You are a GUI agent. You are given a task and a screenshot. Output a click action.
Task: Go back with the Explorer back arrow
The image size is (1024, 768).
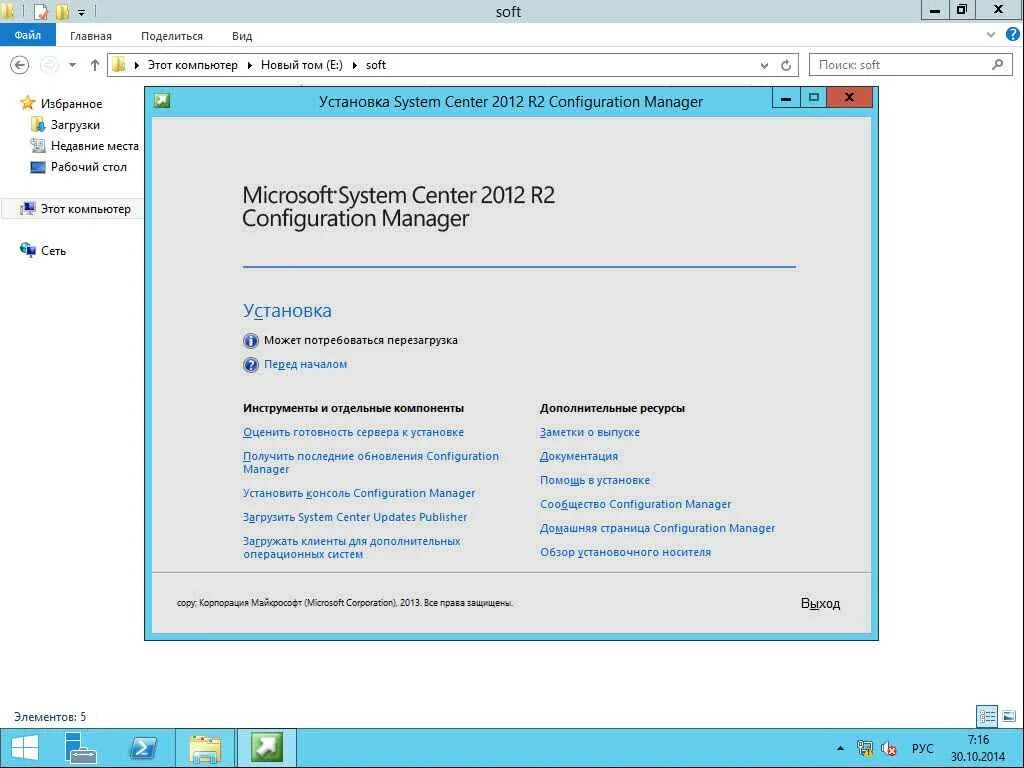click(20, 65)
